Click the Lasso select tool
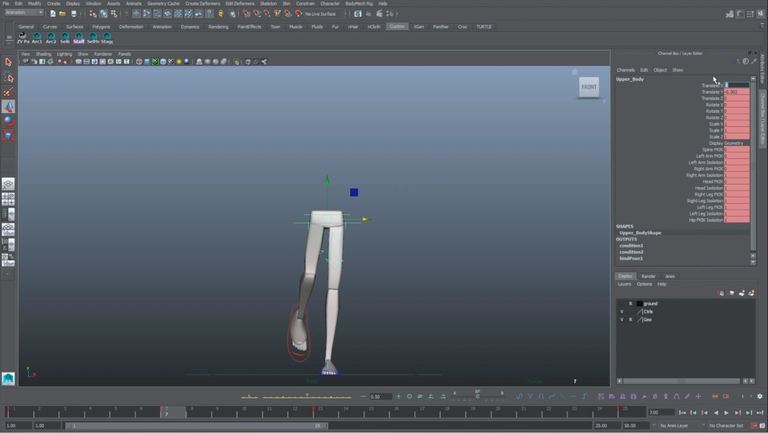The image size is (768, 433). 8,78
